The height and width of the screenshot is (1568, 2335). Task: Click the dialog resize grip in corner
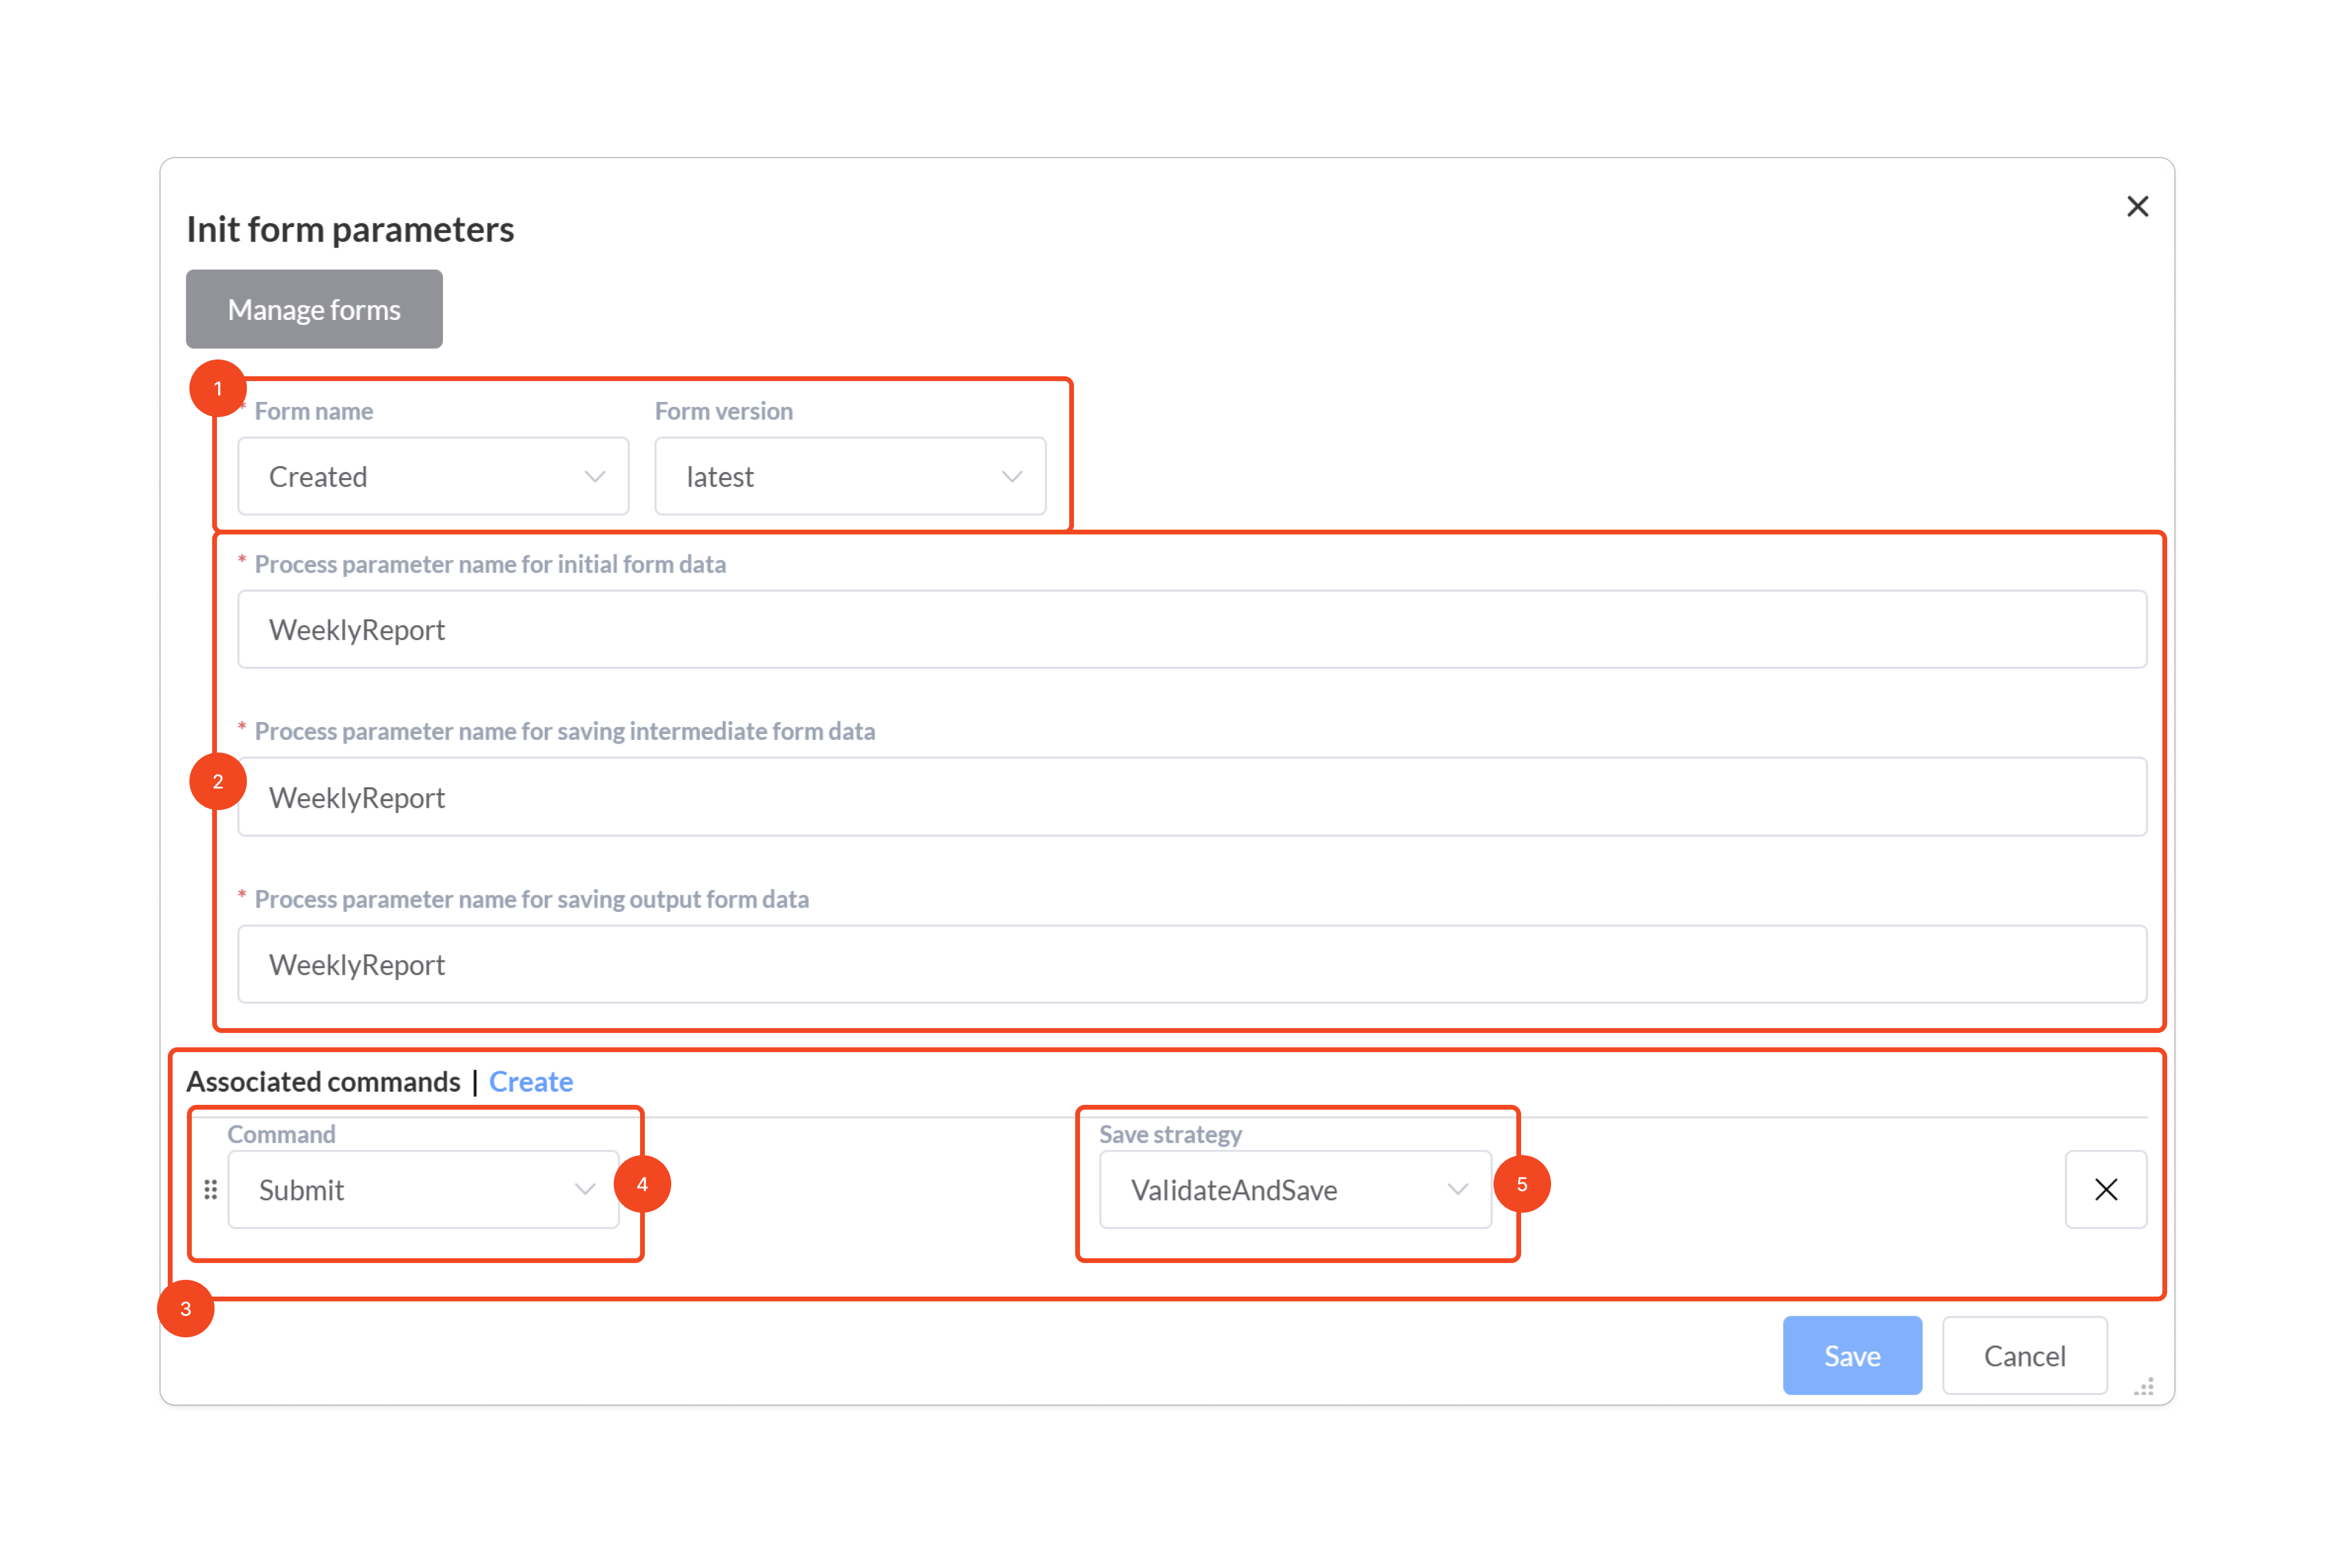[x=2144, y=1386]
